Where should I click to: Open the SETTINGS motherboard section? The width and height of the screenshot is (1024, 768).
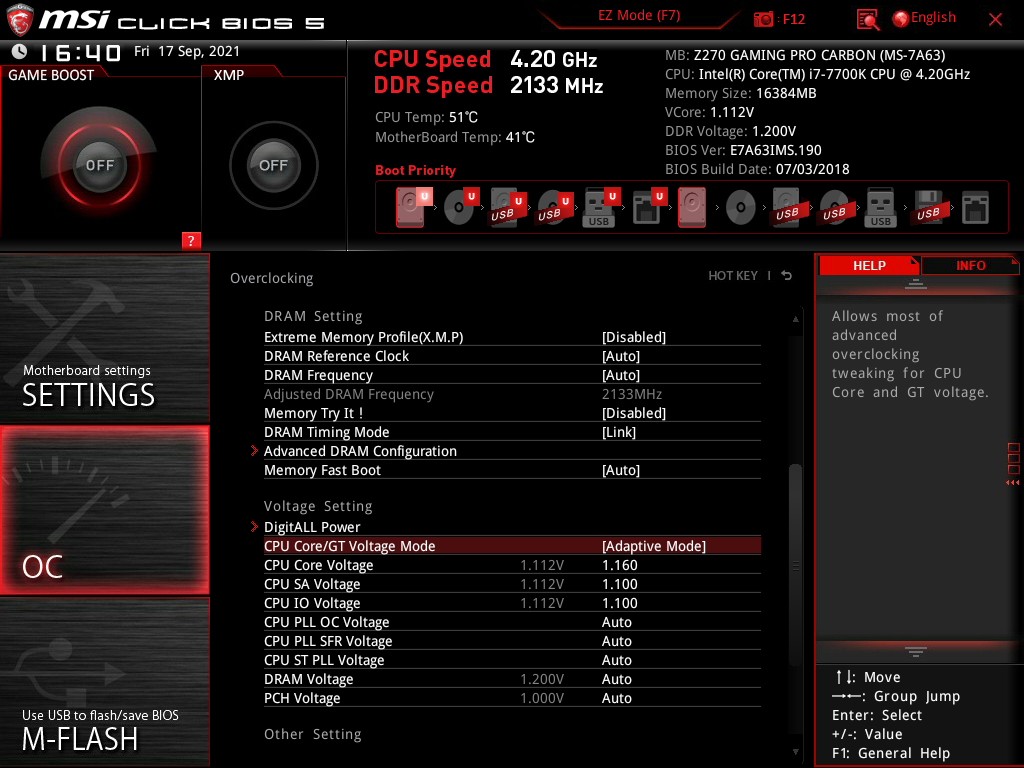click(104, 338)
